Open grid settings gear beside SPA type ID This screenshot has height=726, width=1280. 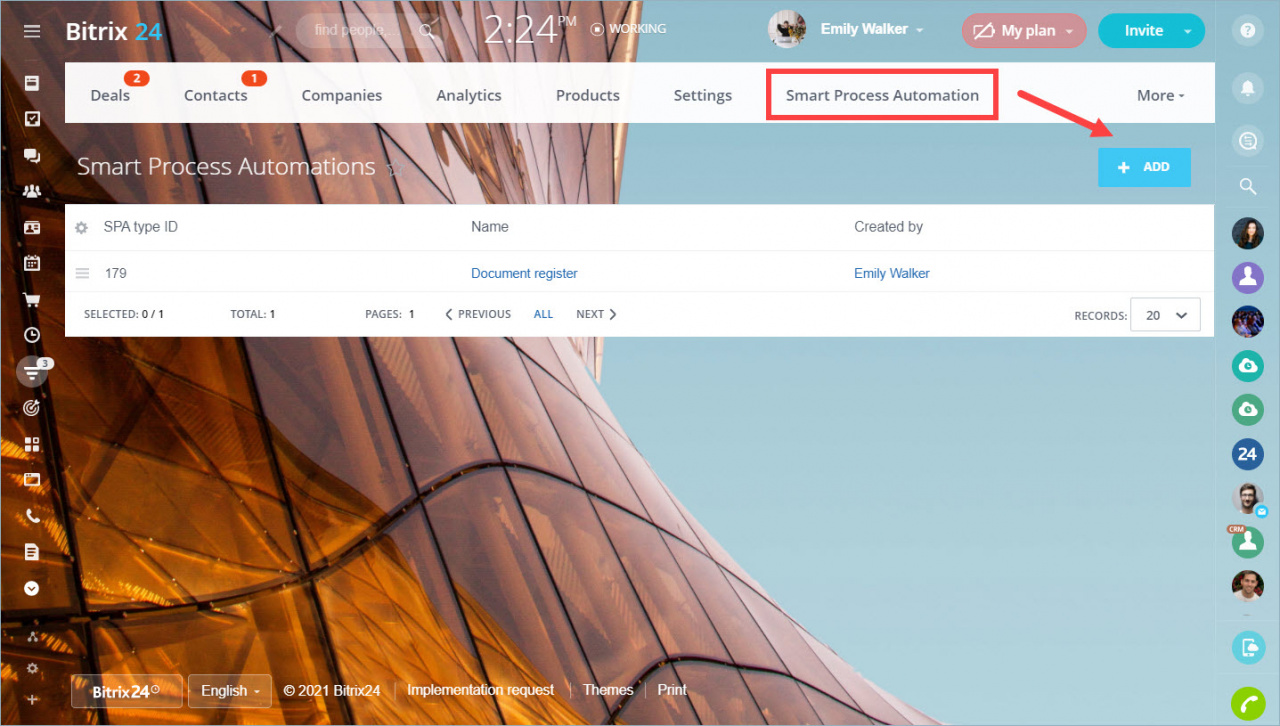(82, 228)
